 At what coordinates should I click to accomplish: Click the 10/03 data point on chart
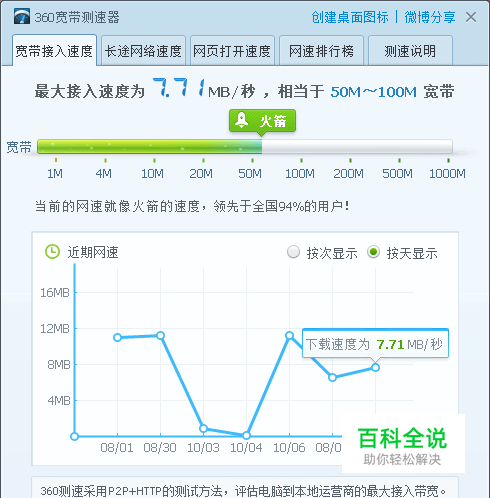pyautogui.click(x=203, y=428)
